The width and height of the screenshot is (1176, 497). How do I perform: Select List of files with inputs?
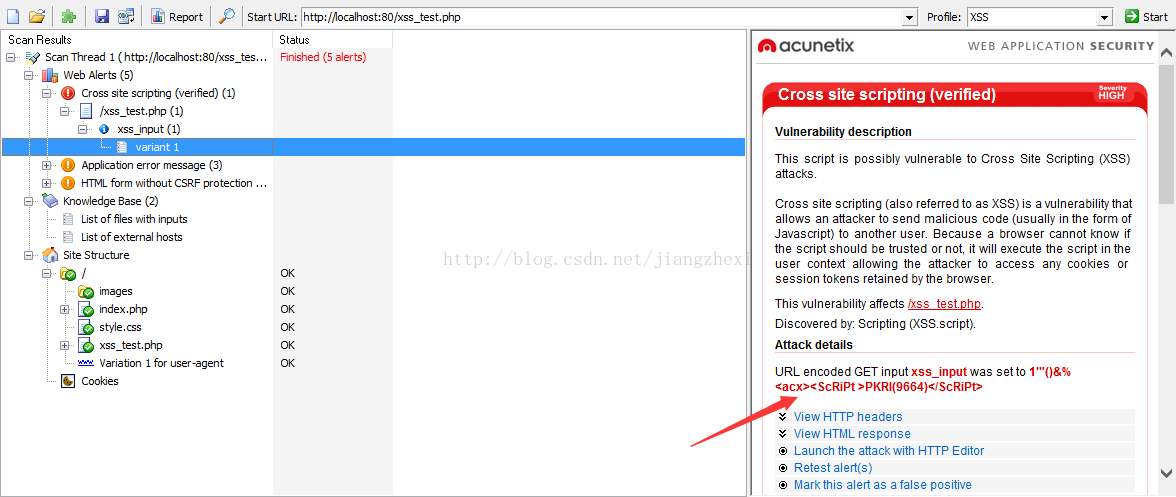[x=134, y=219]
